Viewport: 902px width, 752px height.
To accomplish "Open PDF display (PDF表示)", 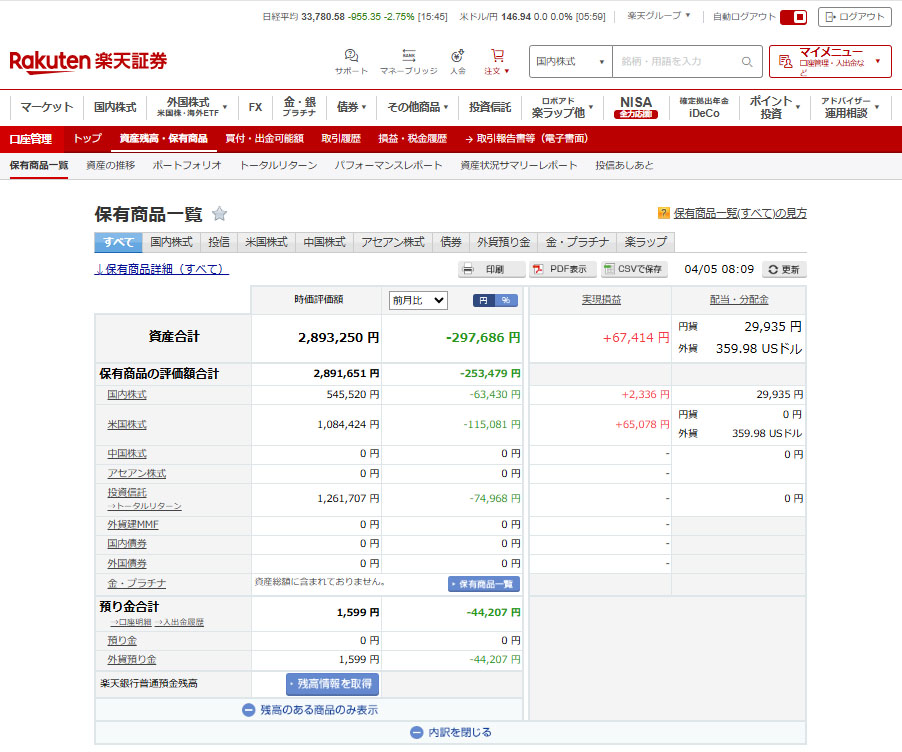I will (563, 269).
